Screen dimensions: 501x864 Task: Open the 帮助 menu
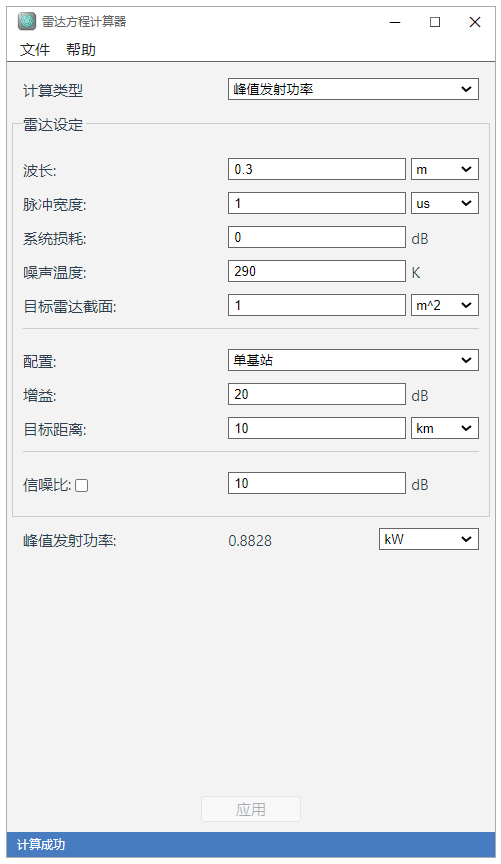coord(81,50)
